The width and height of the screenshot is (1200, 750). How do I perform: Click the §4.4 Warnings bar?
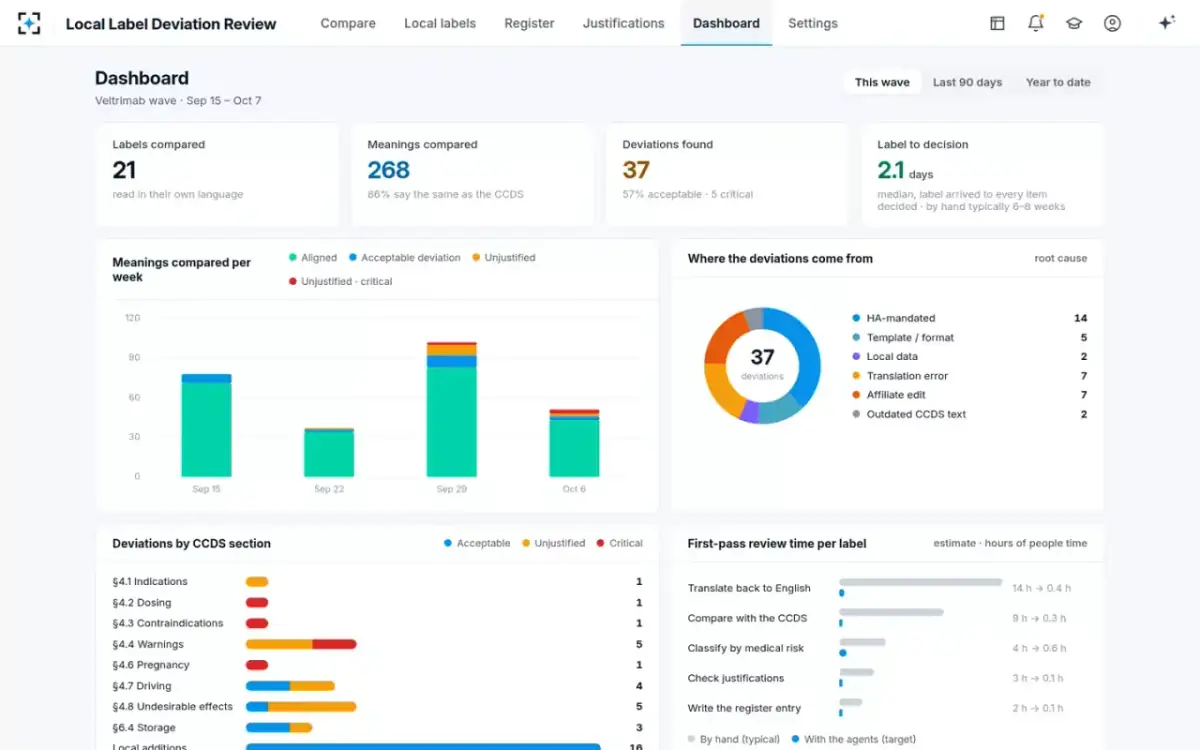click(x=301, y=644)
